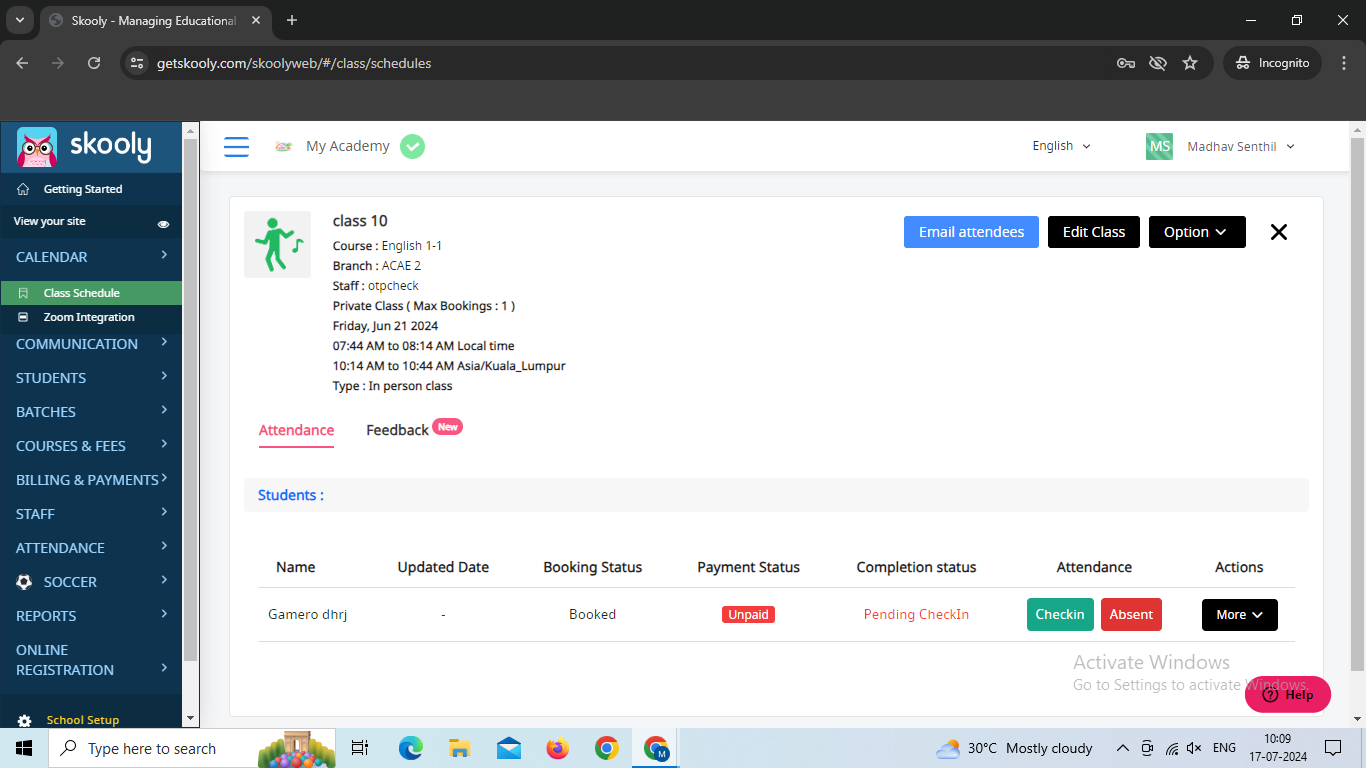
Task: Click the sidebar scroll down arrow
Action: click(x=191, y=718)
